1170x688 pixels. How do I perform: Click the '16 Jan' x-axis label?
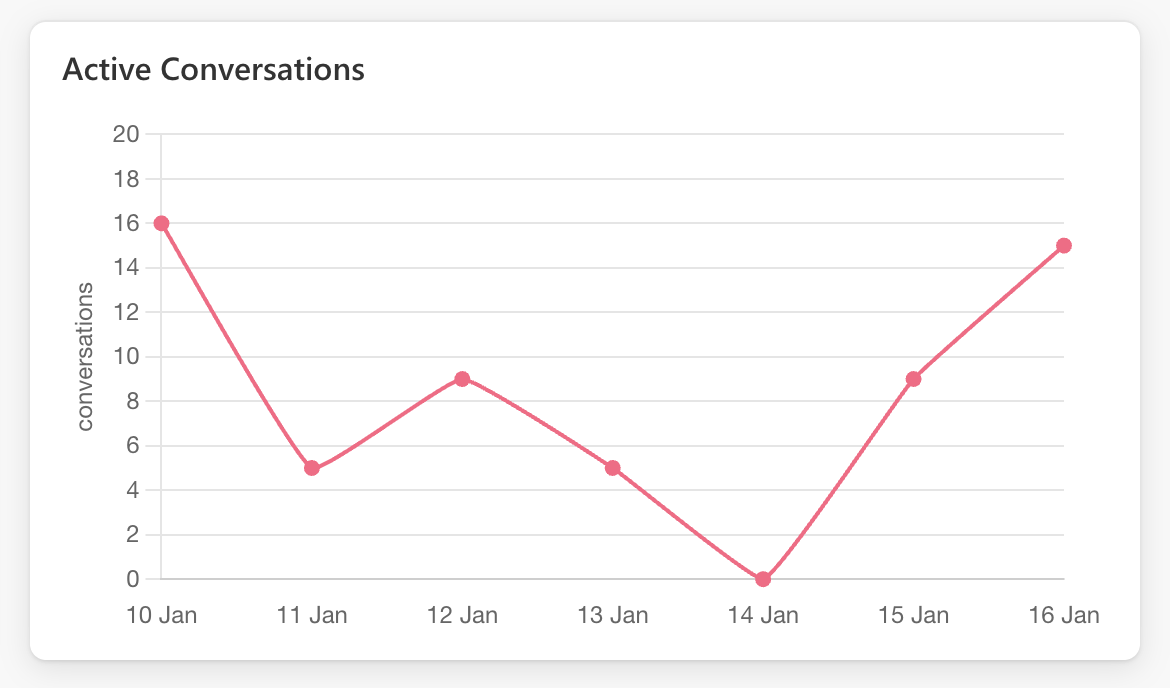tap(1064, 615)
